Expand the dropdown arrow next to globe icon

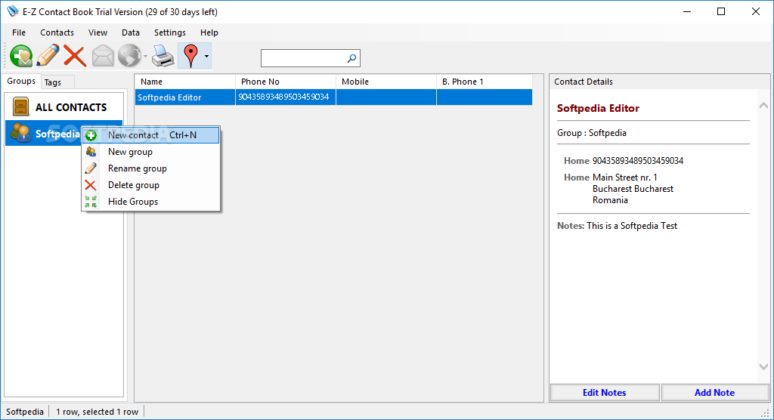click(x=145, y=57)
